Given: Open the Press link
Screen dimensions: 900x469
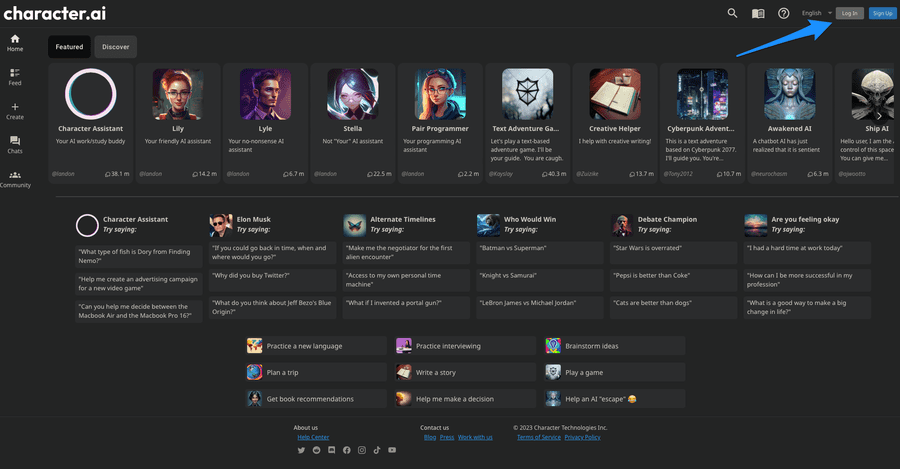Looking at the screenshot, I should click(x=447, y=437).
